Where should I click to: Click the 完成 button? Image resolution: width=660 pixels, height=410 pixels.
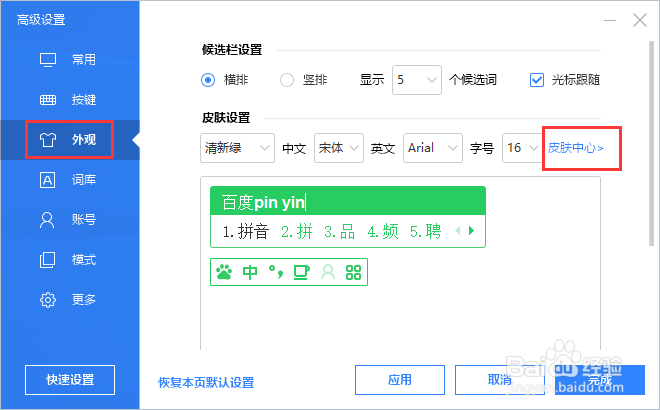pyautogui.click(x=600, y=380)
